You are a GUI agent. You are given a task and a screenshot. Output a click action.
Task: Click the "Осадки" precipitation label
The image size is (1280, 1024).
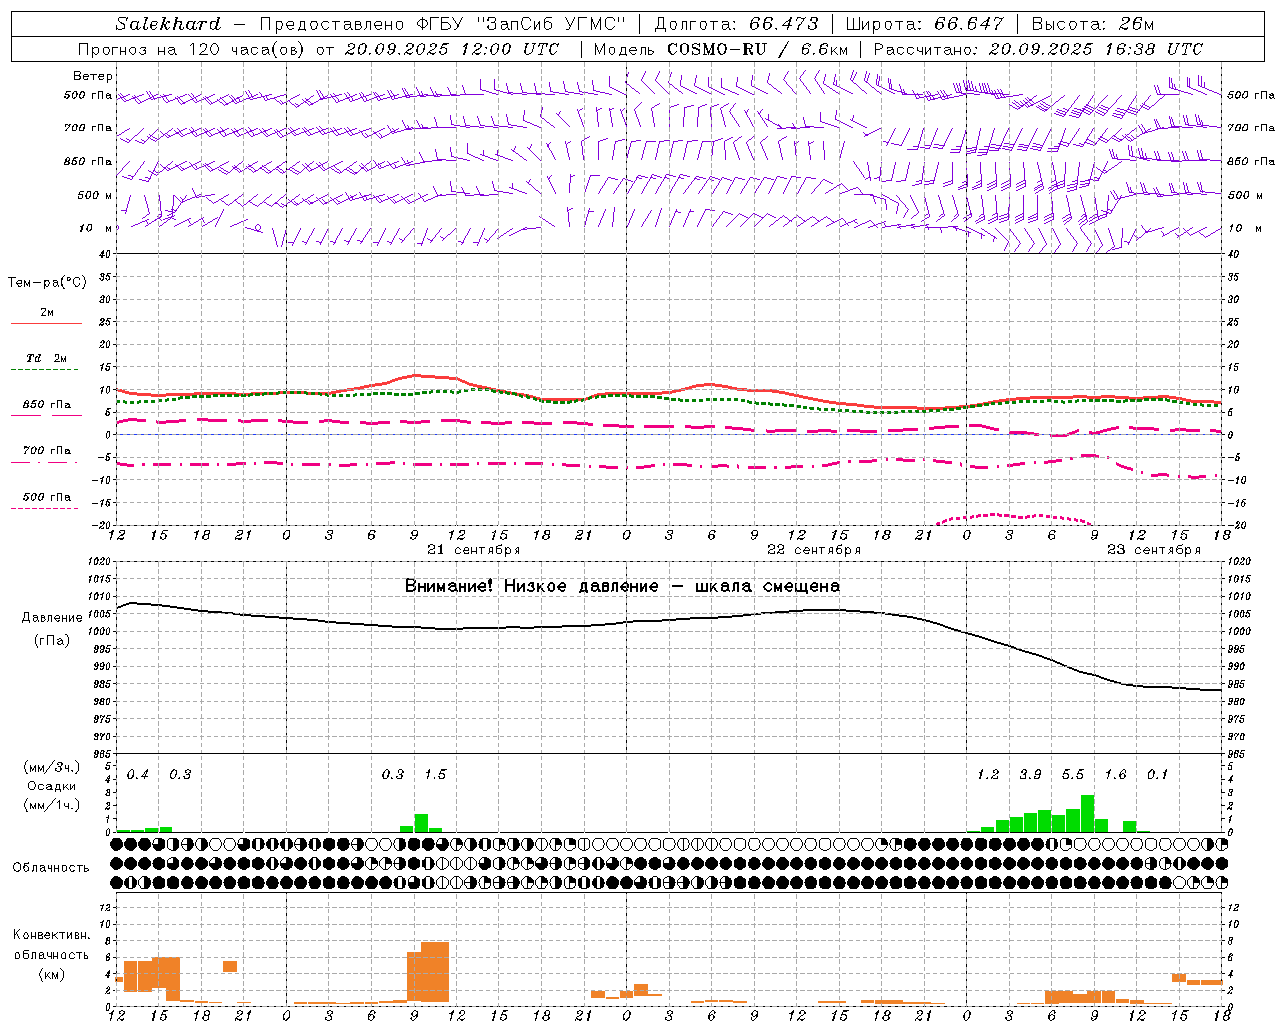[51, 786]
